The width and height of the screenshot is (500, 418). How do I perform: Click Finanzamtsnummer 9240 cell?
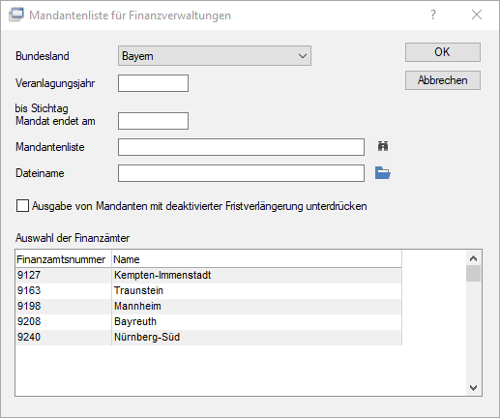pyautogui.click(x=63, y=337)
